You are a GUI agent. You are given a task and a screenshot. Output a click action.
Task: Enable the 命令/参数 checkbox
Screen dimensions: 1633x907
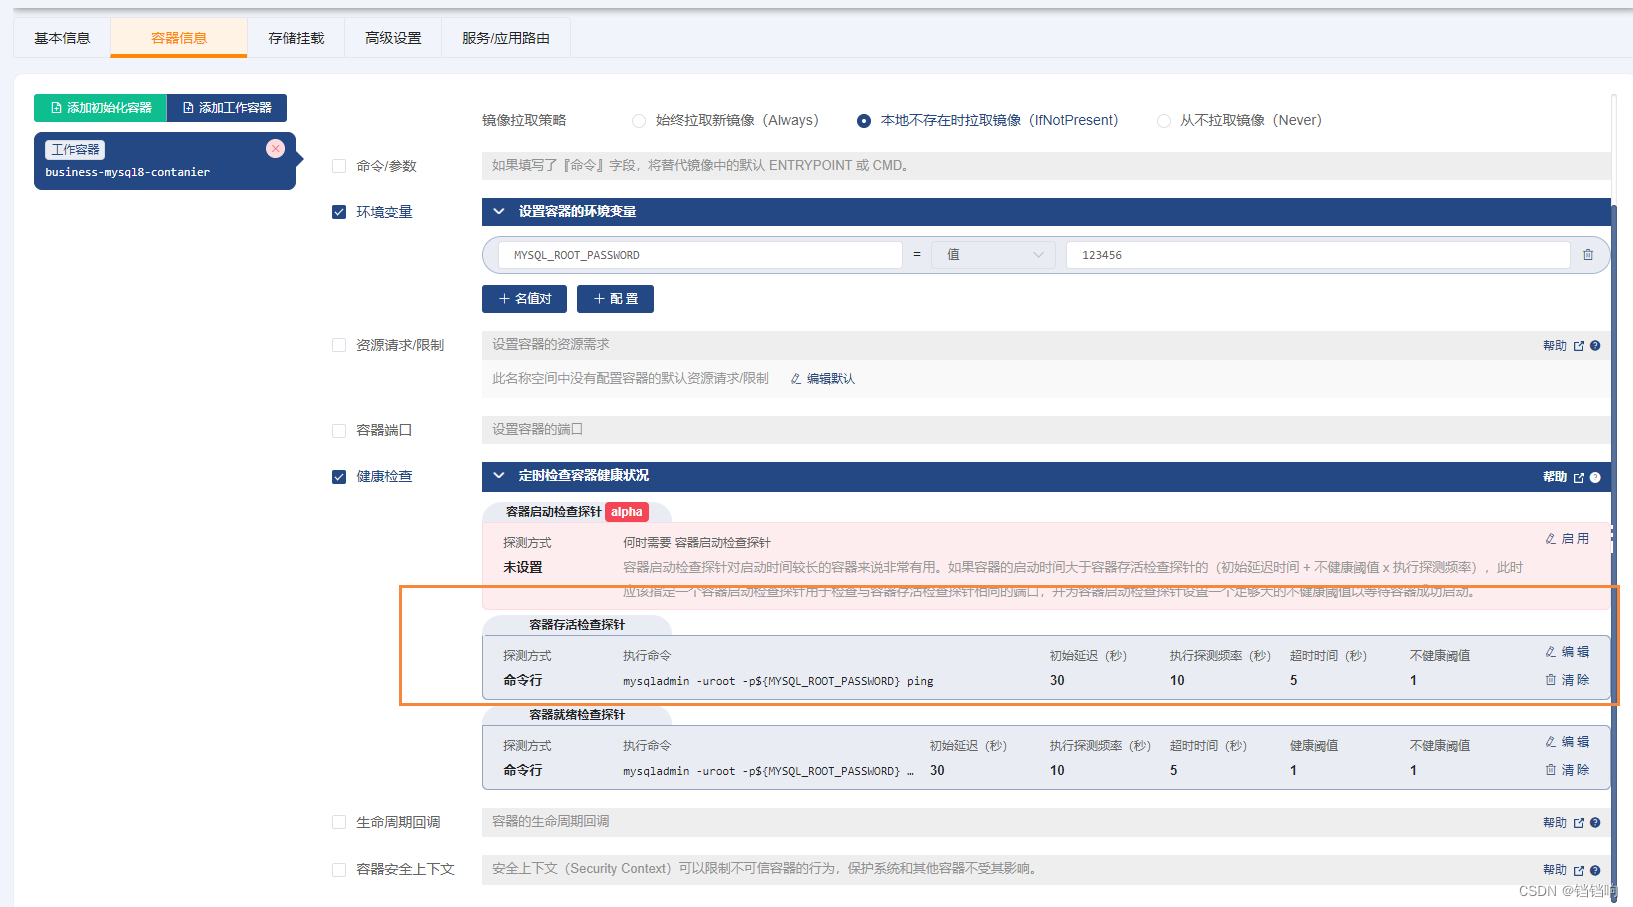coord(339,166)
